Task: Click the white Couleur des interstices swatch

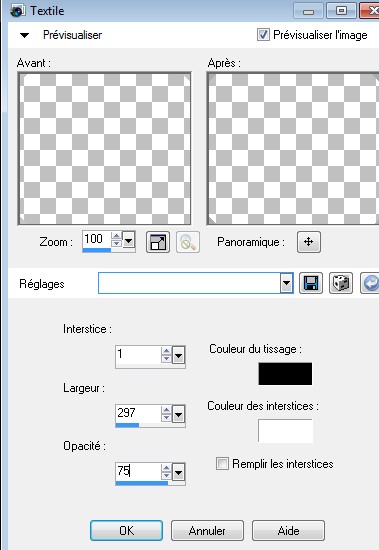Action: 285,430
